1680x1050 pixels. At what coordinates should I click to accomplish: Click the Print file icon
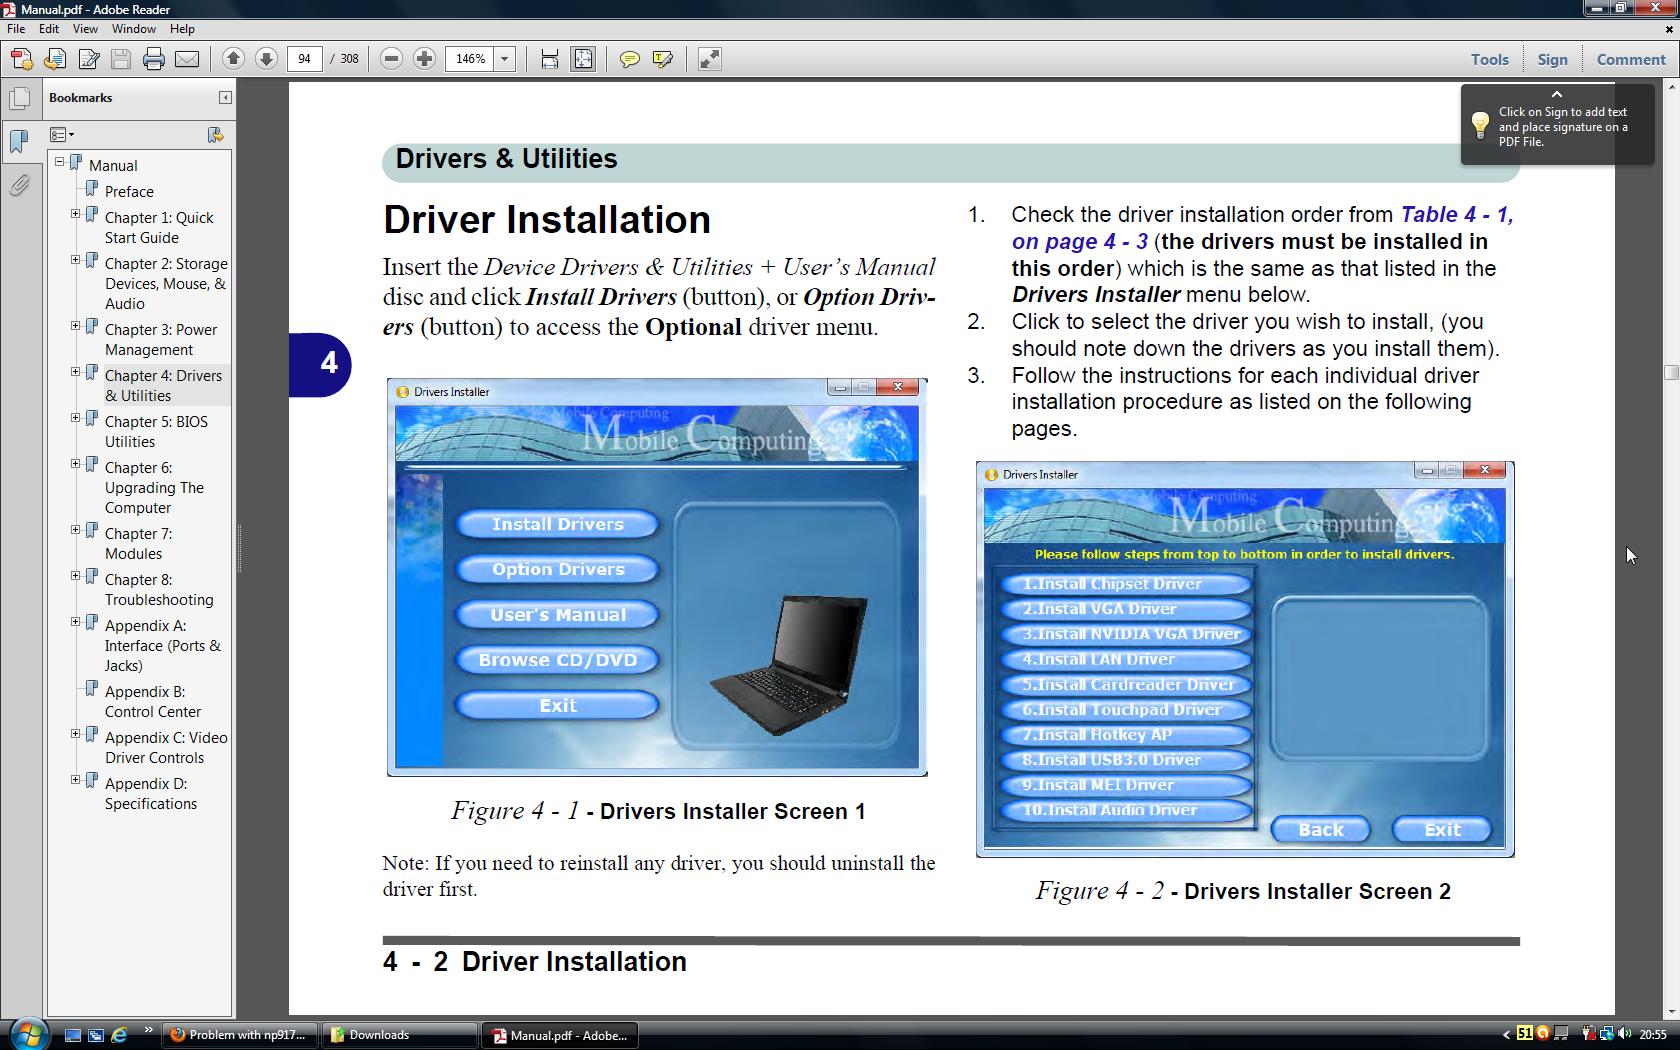(153, 59)
